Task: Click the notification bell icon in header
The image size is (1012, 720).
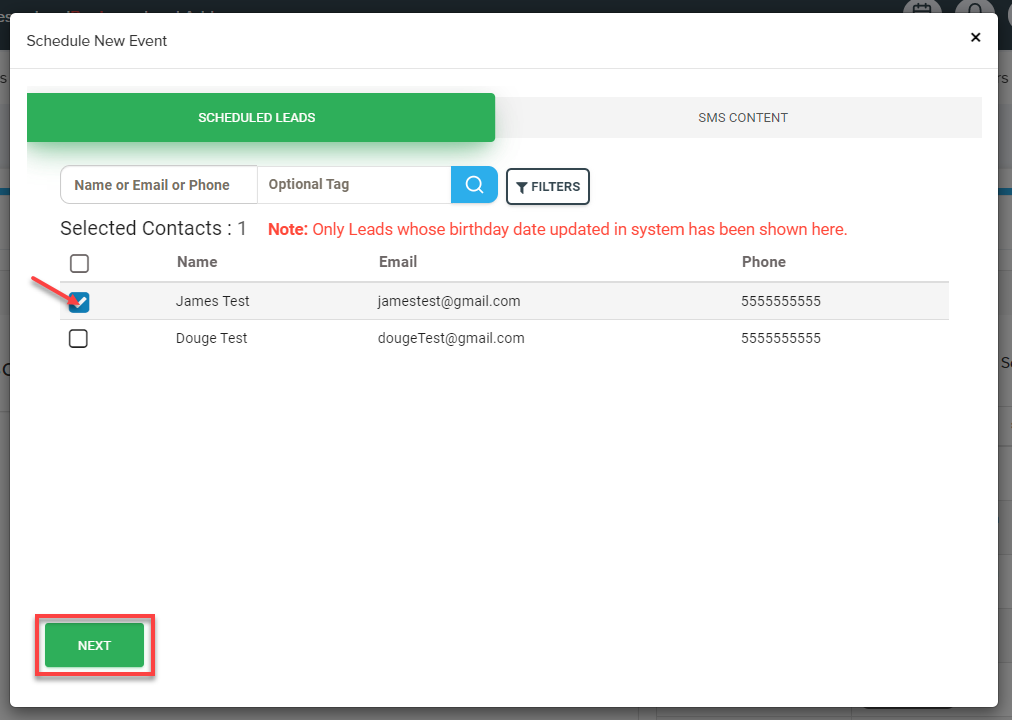Action: click(973, 10)
